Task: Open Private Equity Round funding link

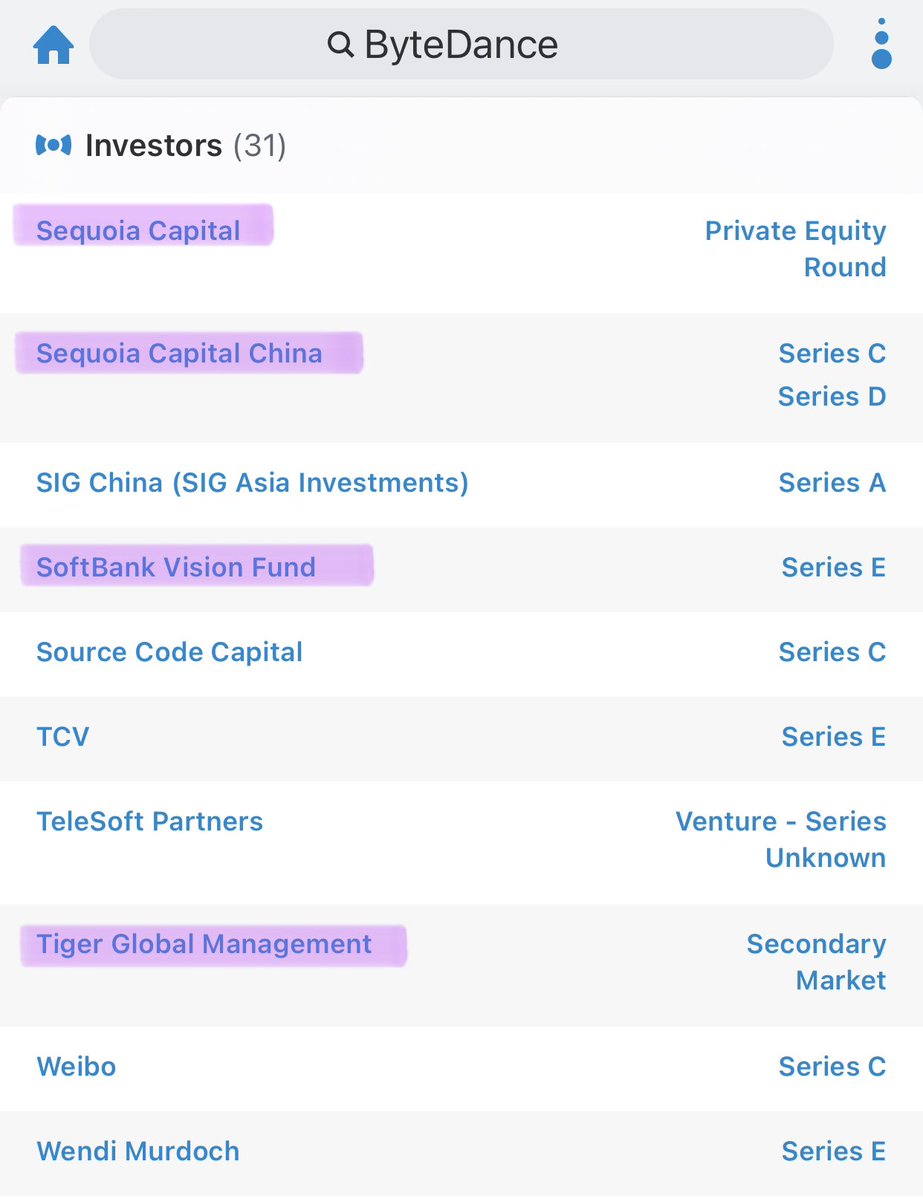Action: pyautogui.click(x=795, y=249)
